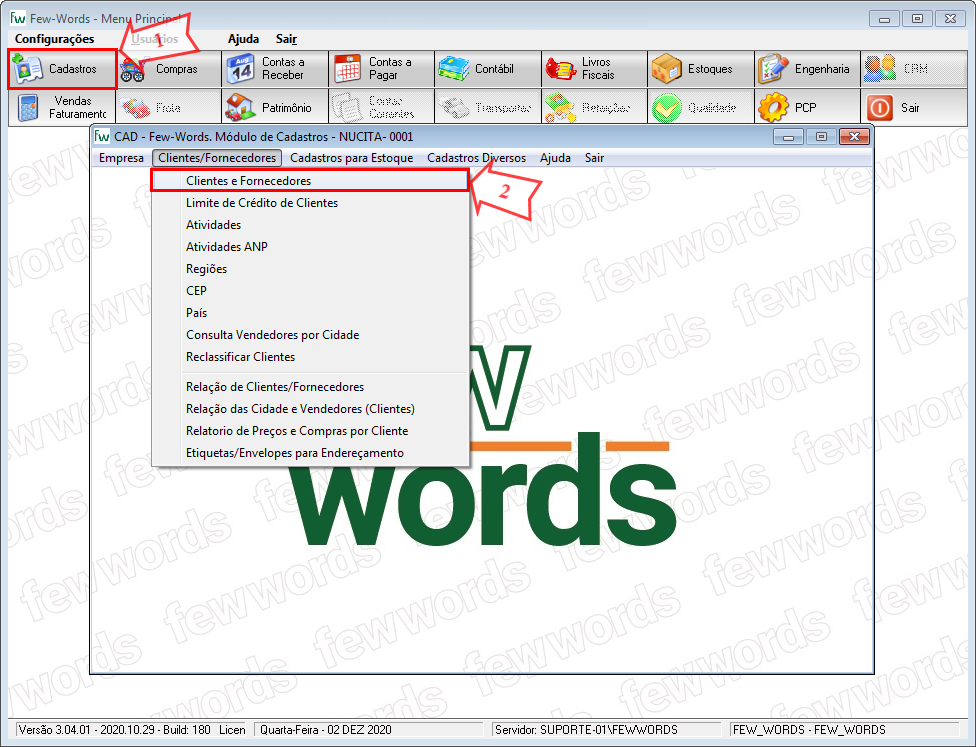Open Ajuda menu in CAD window
The width and height of the screenshot is (976, 747).
pyautogui.click(x=555, y=158)
